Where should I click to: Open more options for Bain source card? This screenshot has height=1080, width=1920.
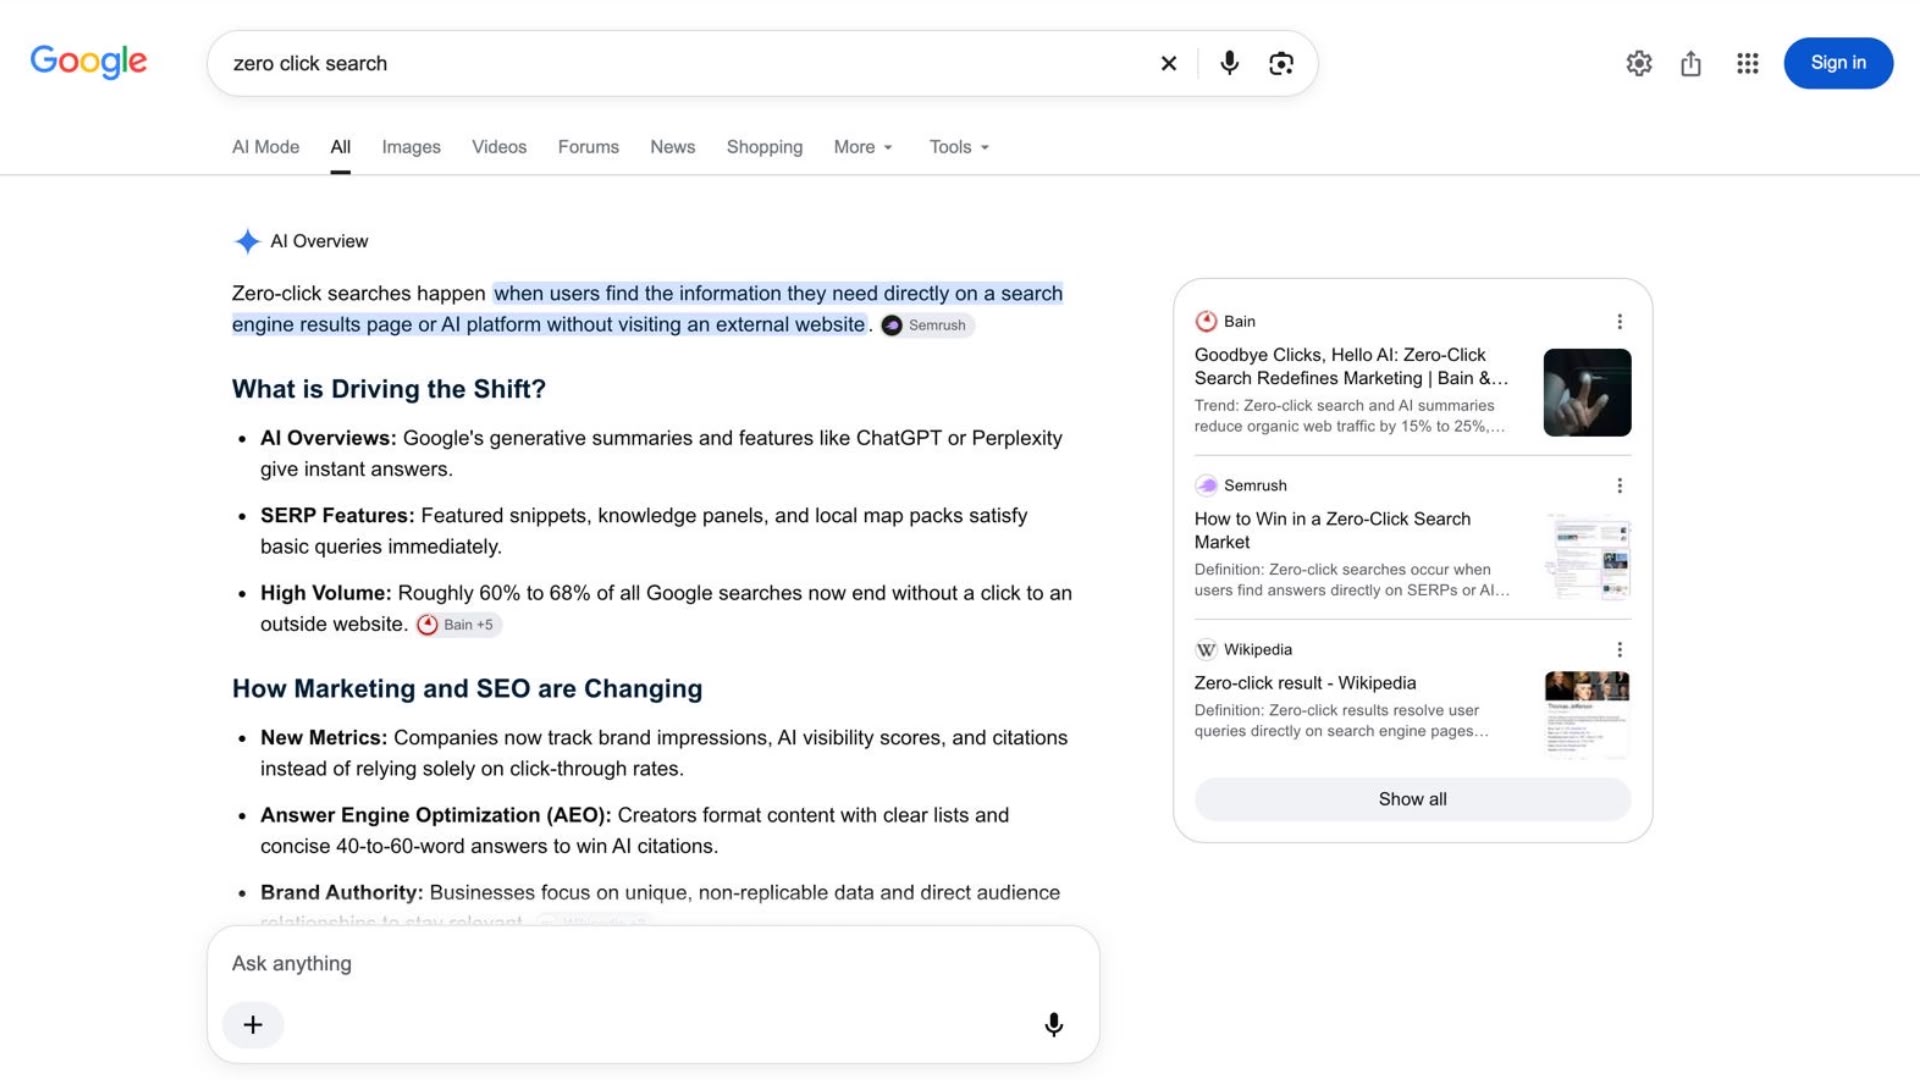click(1619, 321)
